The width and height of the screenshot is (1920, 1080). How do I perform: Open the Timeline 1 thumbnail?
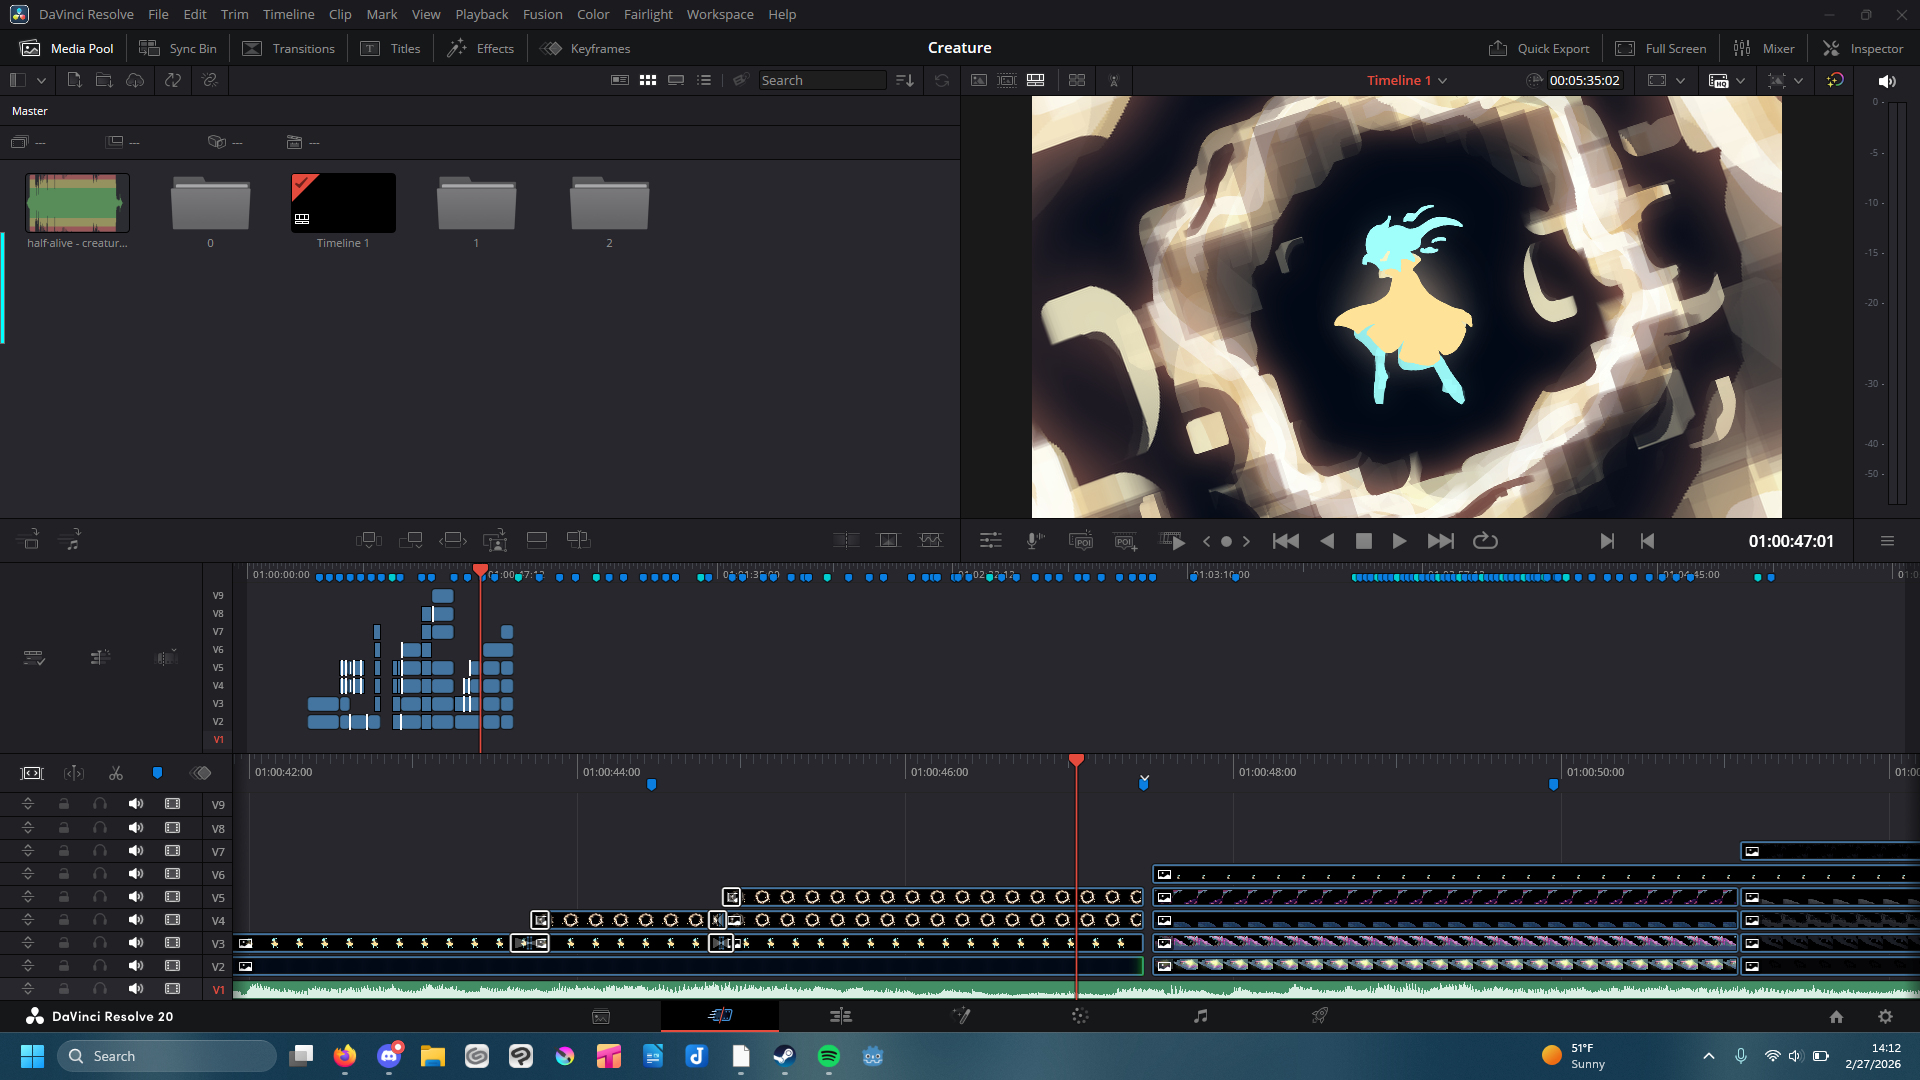343,203
